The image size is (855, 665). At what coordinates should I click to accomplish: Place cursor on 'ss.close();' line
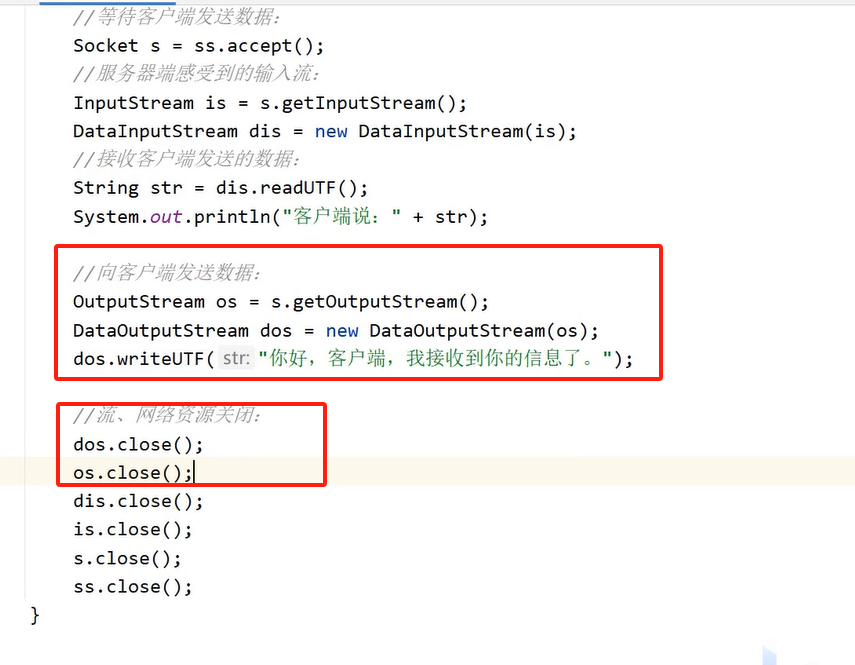click(133, 587)
